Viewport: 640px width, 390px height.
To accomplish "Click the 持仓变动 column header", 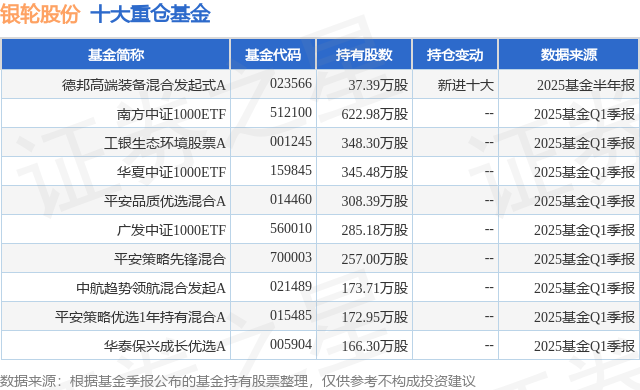I will coord(455,55).
